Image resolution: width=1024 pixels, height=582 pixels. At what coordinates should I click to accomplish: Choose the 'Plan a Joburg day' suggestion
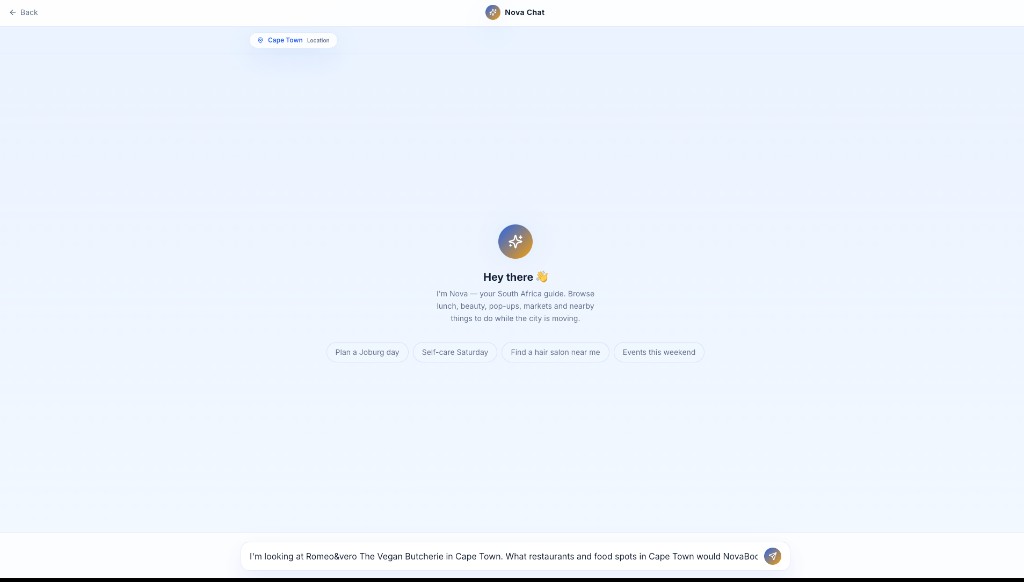coord(367,352)
